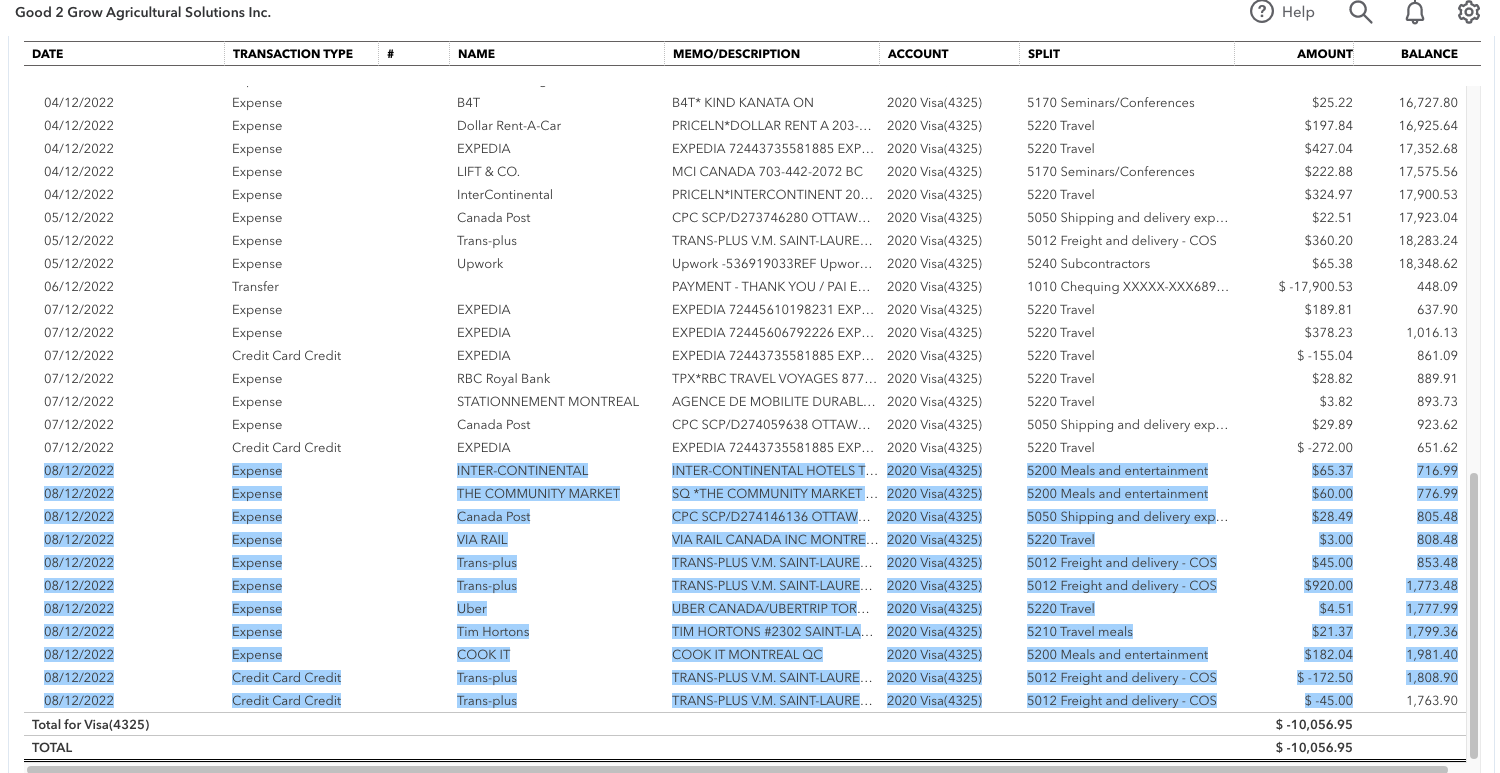Click the ACCOUNT column header
This screenshot has height=773, width=1500.
coord(918,54)
